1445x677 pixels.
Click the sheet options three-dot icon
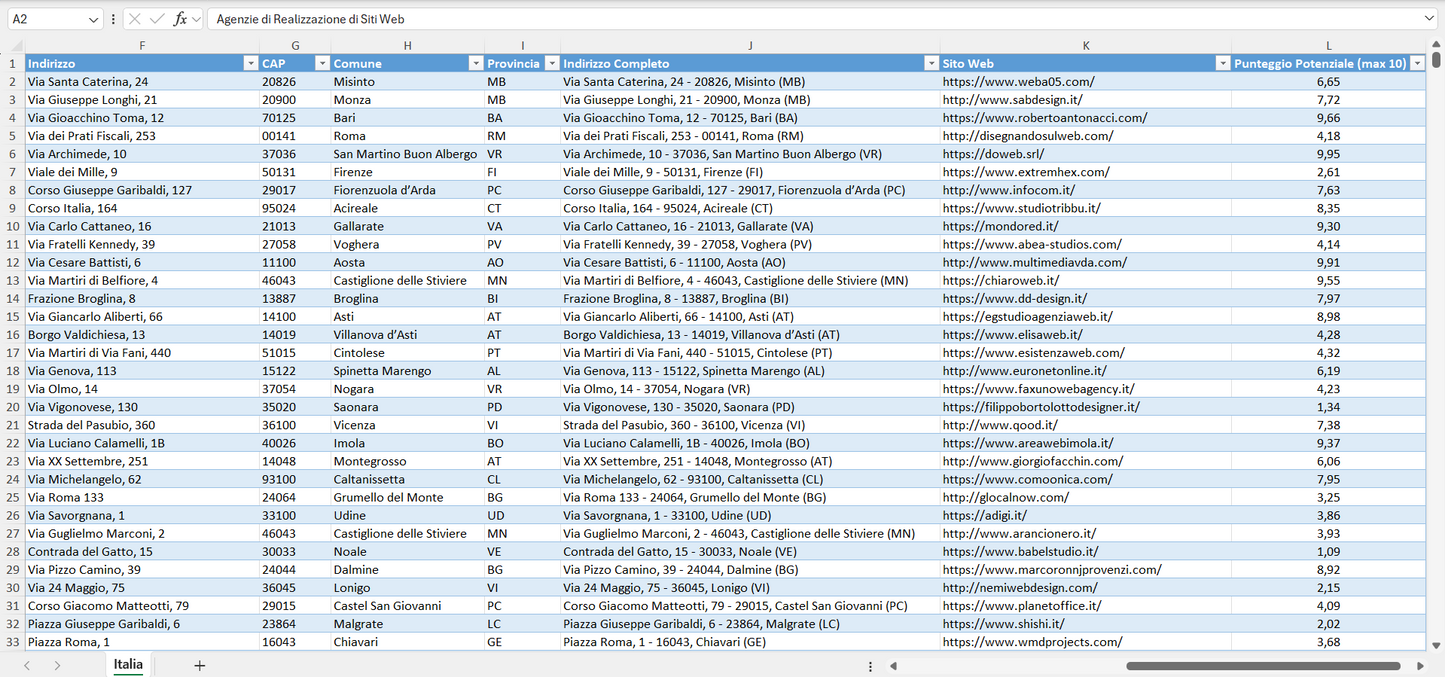(869, 664)
